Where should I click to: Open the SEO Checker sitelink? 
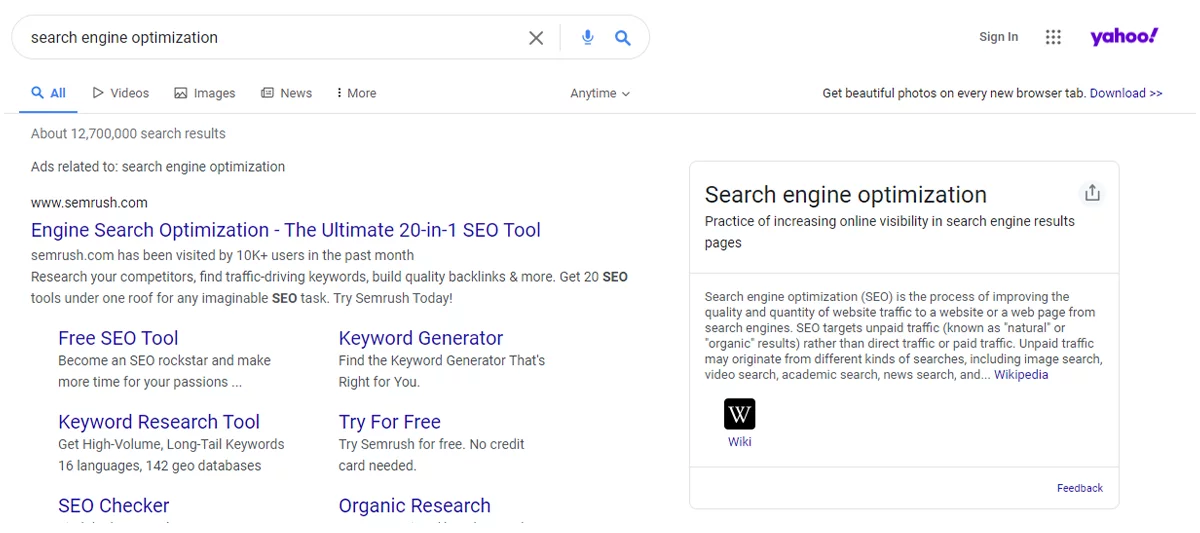click(x=114, y=506)
